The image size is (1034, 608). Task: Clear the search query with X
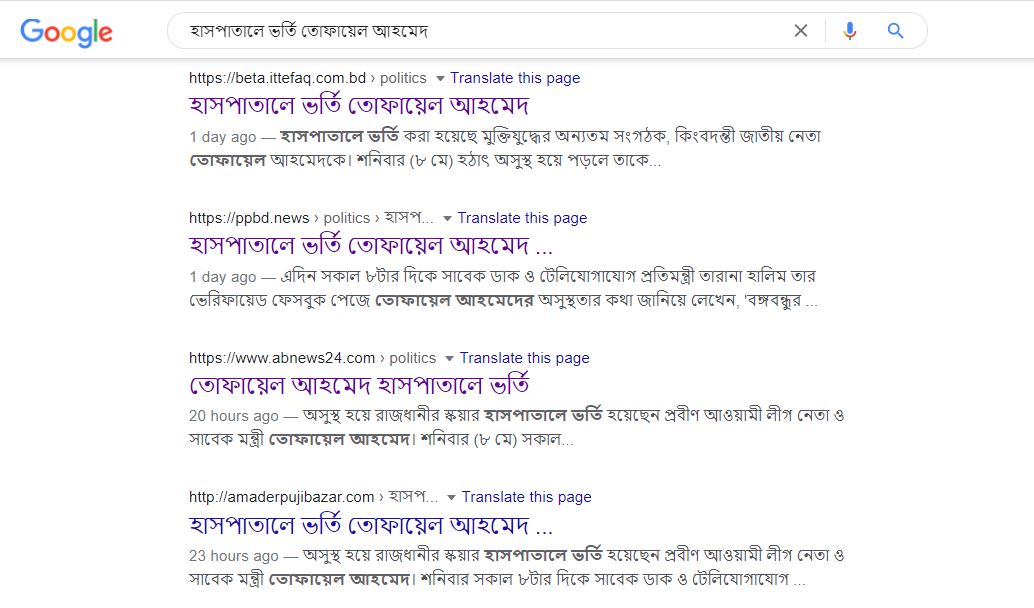tap(800, 31)
